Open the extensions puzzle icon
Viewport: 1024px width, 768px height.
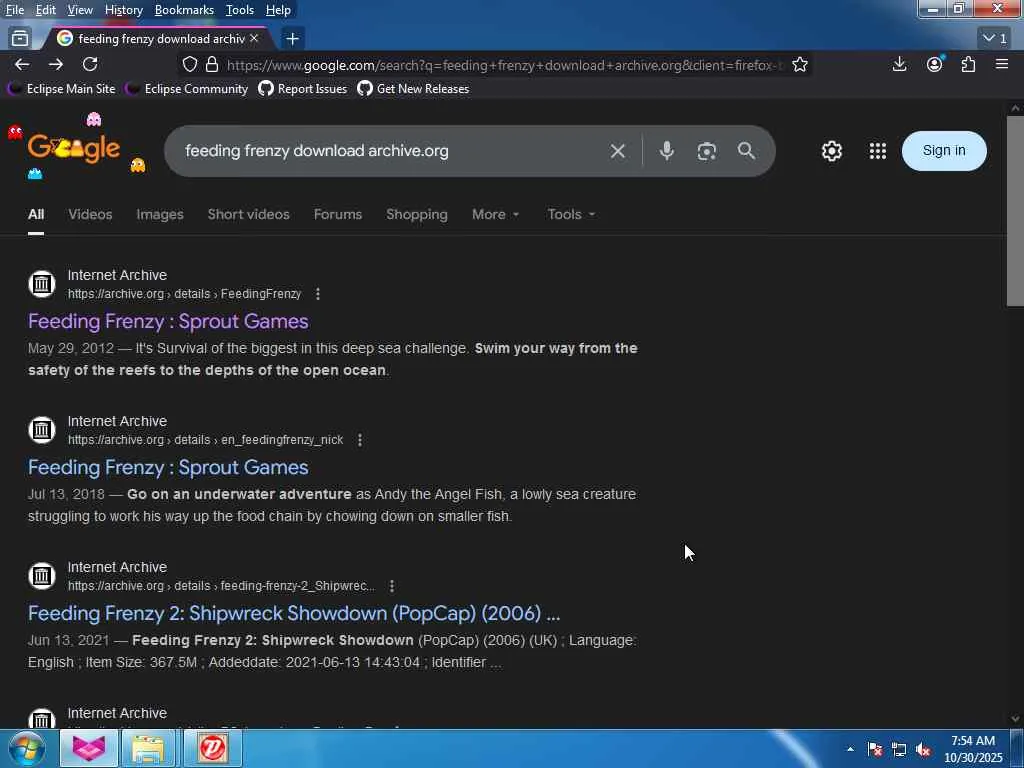click(968, 64)
